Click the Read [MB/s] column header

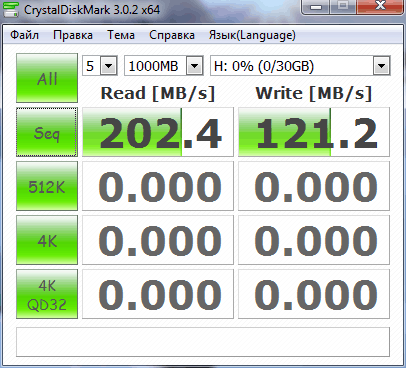coord(158,93)
